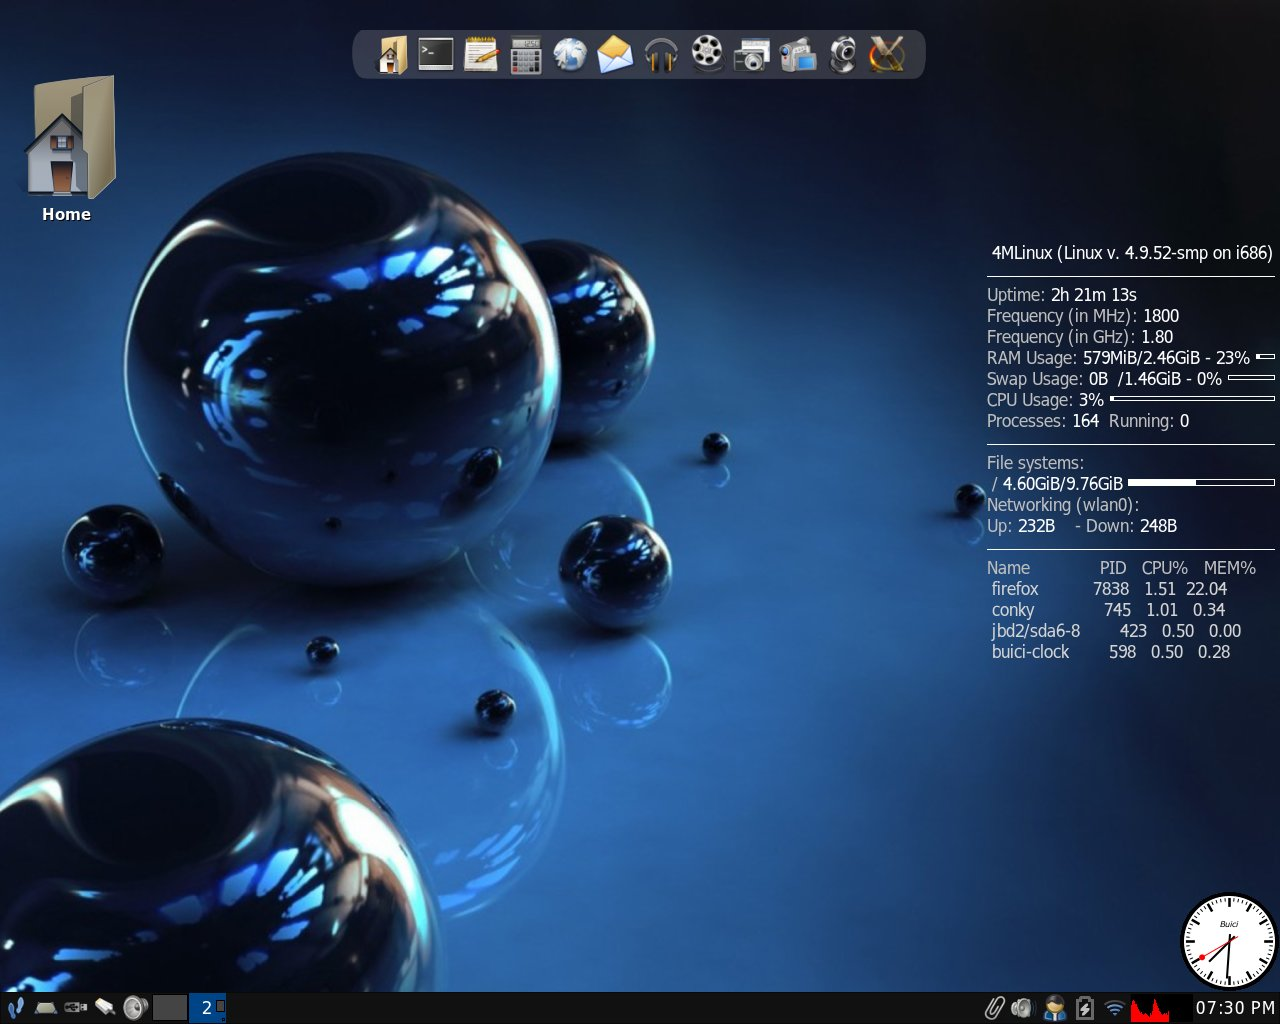Image resolution: width=1280 pixels, height=1024 pixels.
Task: Click the Buici analog clock
Action: pos(1229,942)
